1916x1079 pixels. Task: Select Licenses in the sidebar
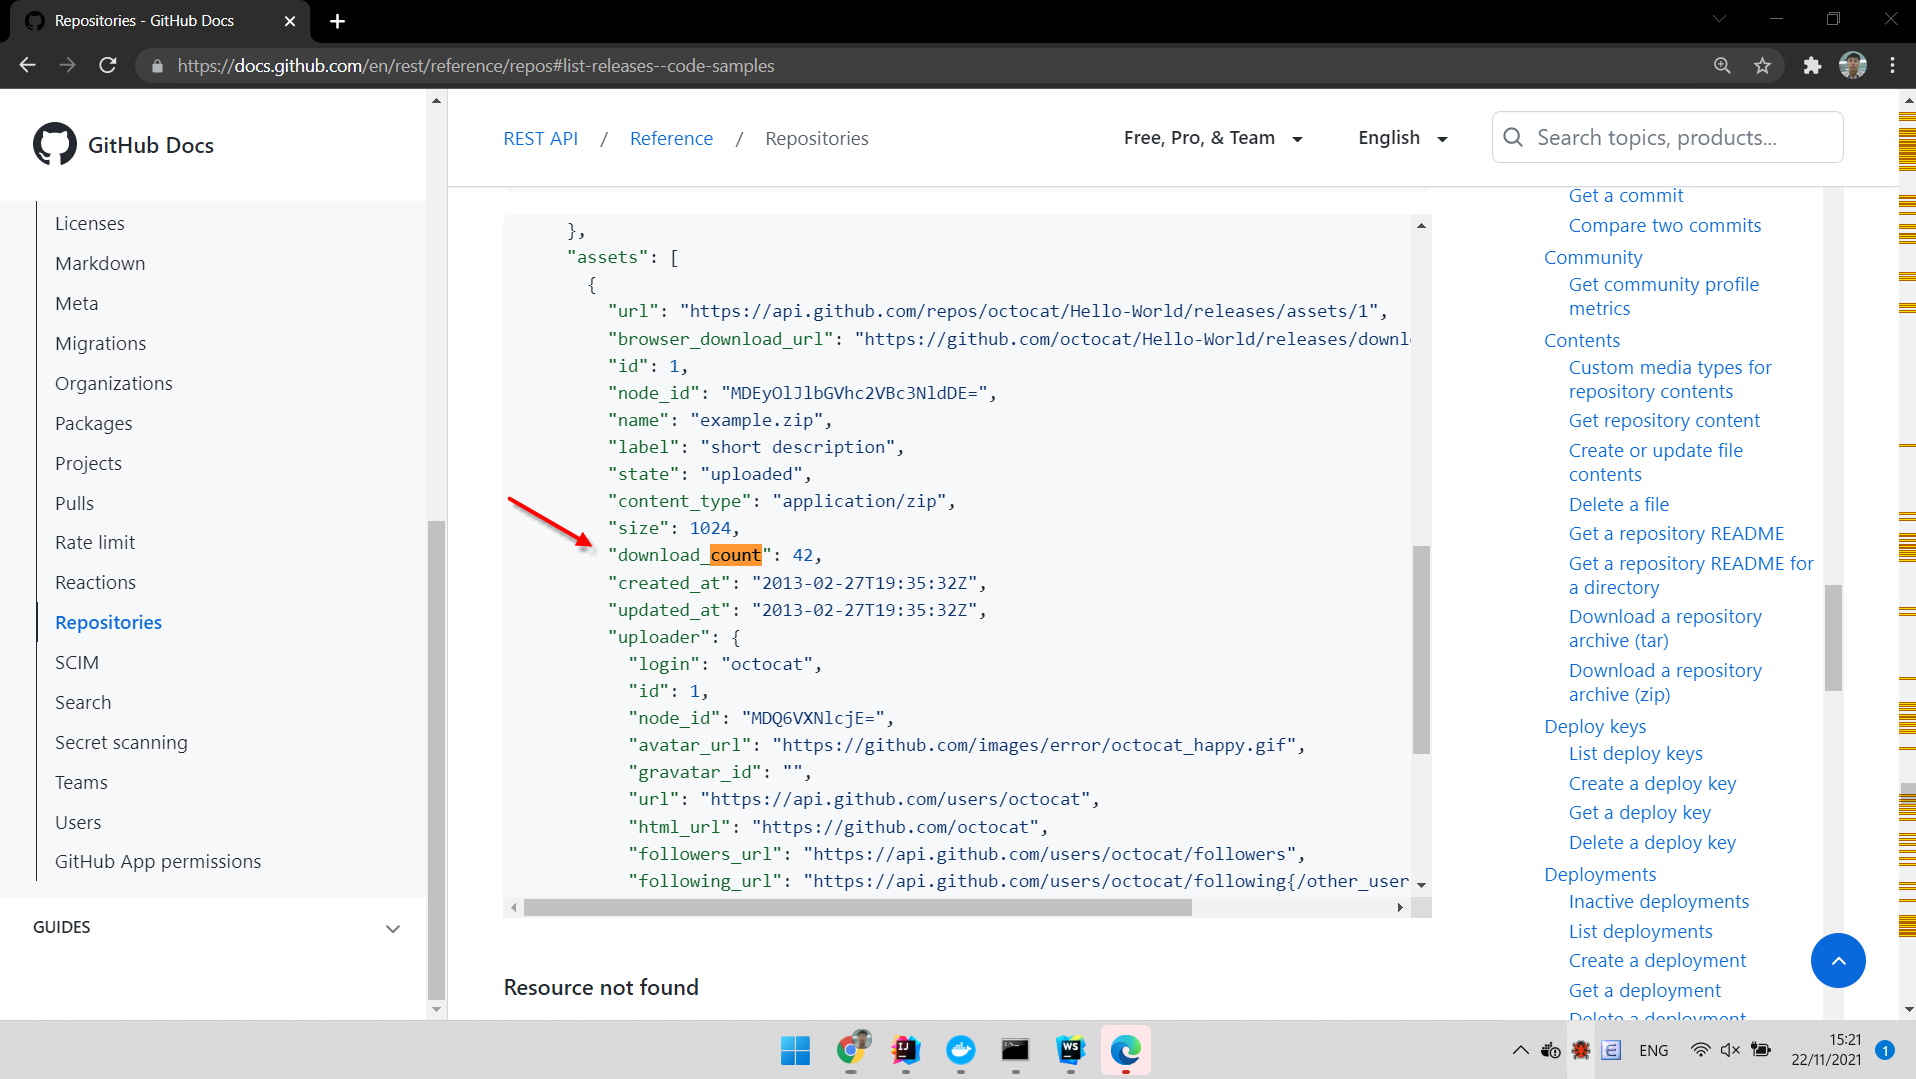click(90, 223)
